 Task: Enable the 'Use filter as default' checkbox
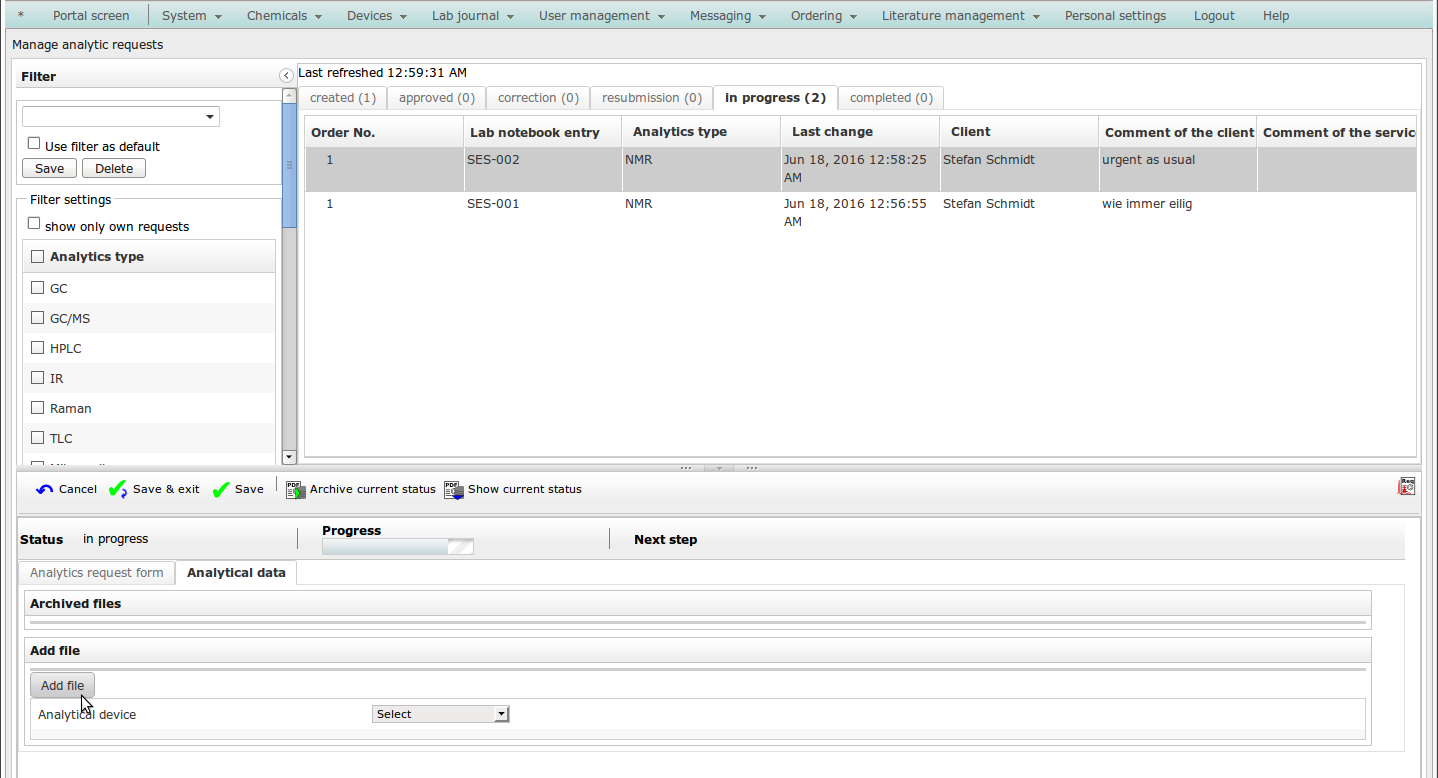click(x=34, y=144)
